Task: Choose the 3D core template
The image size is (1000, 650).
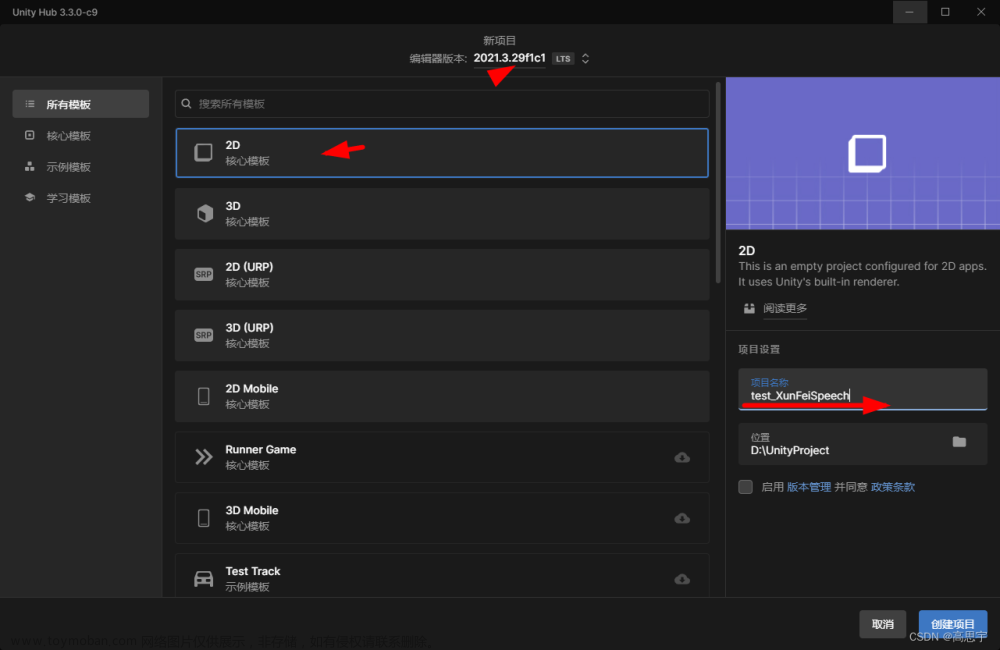Action: pyautogui.click(x=442, y=214)
